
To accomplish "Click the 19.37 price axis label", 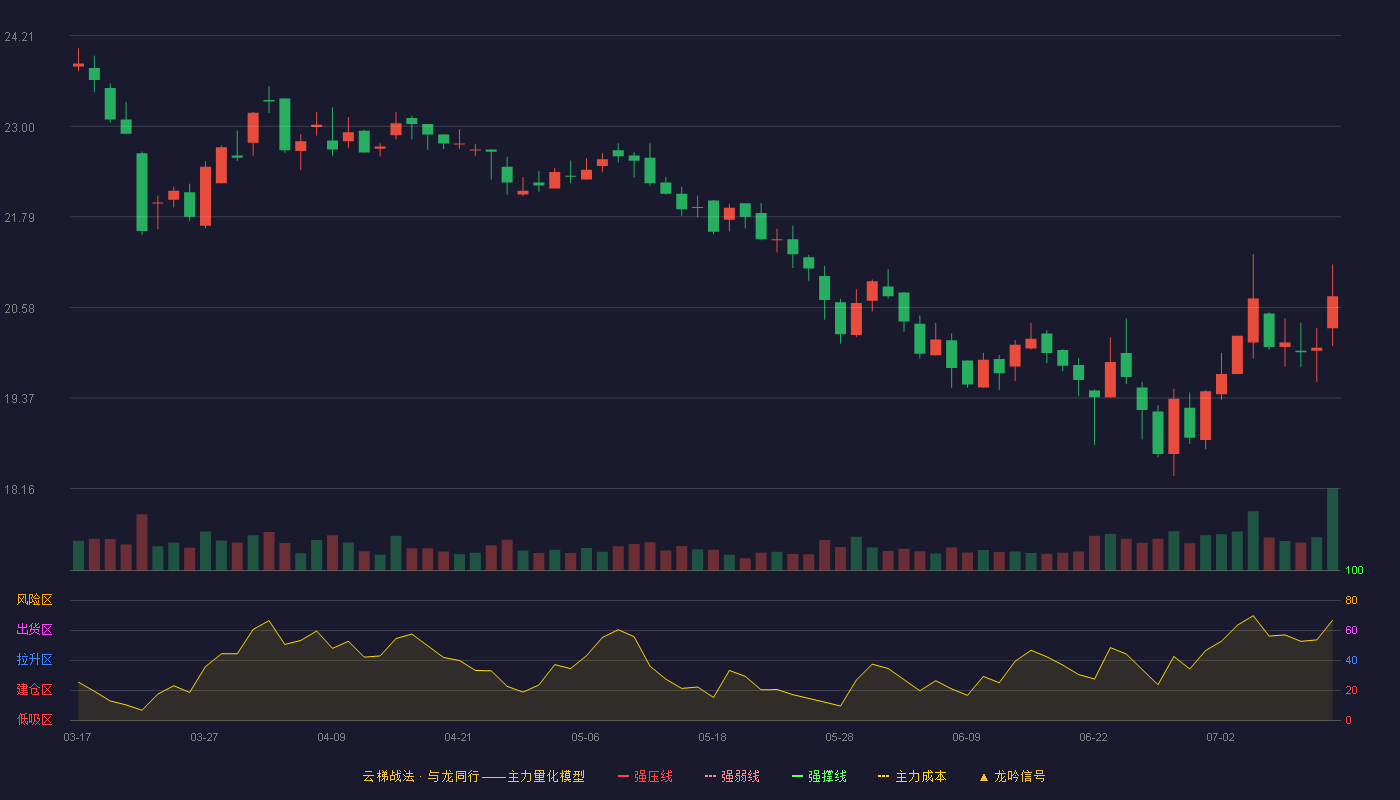I will 19,399.
